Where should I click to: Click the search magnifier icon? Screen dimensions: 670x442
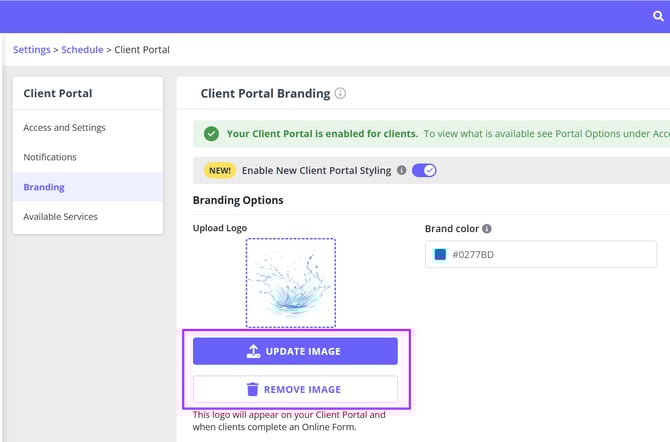pos(658,16)
